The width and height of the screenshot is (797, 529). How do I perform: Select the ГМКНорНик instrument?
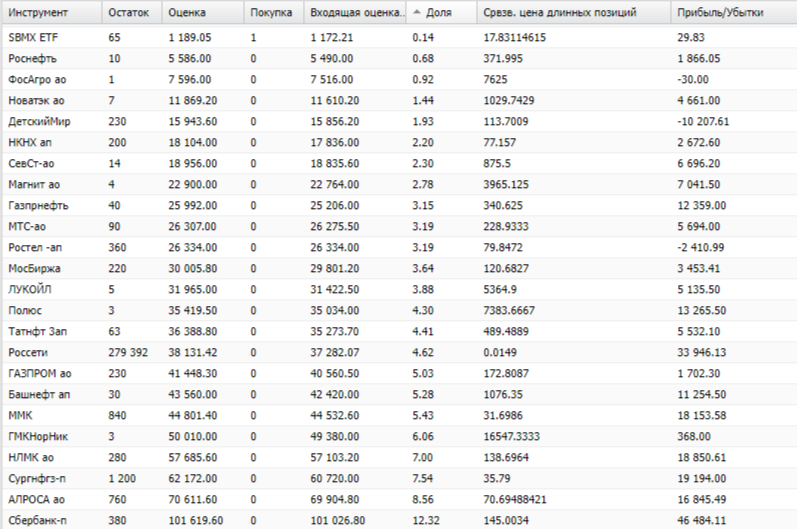pyautogui.click(x=38, y=437)
